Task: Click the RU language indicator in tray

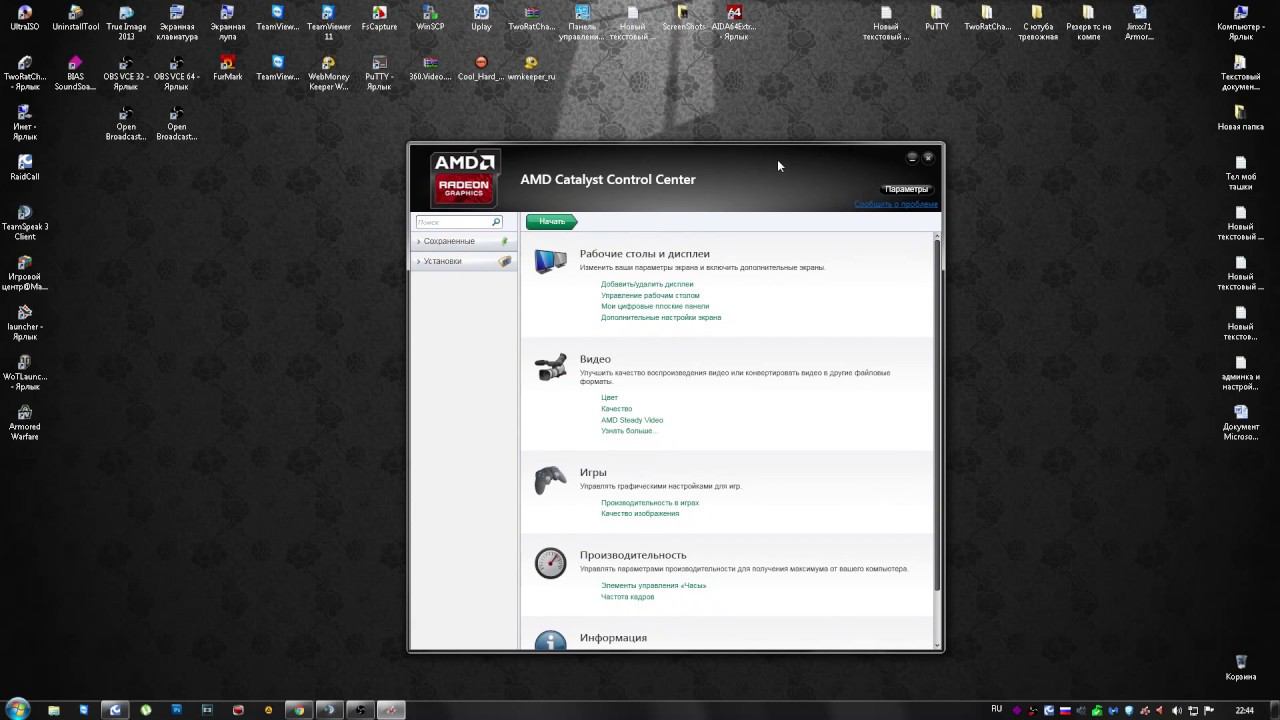Action: (x=996, y=709)
